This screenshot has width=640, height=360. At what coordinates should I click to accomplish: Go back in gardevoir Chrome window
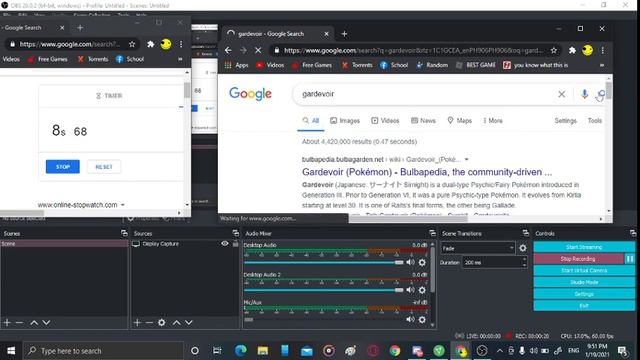click(x=228, y=50)
